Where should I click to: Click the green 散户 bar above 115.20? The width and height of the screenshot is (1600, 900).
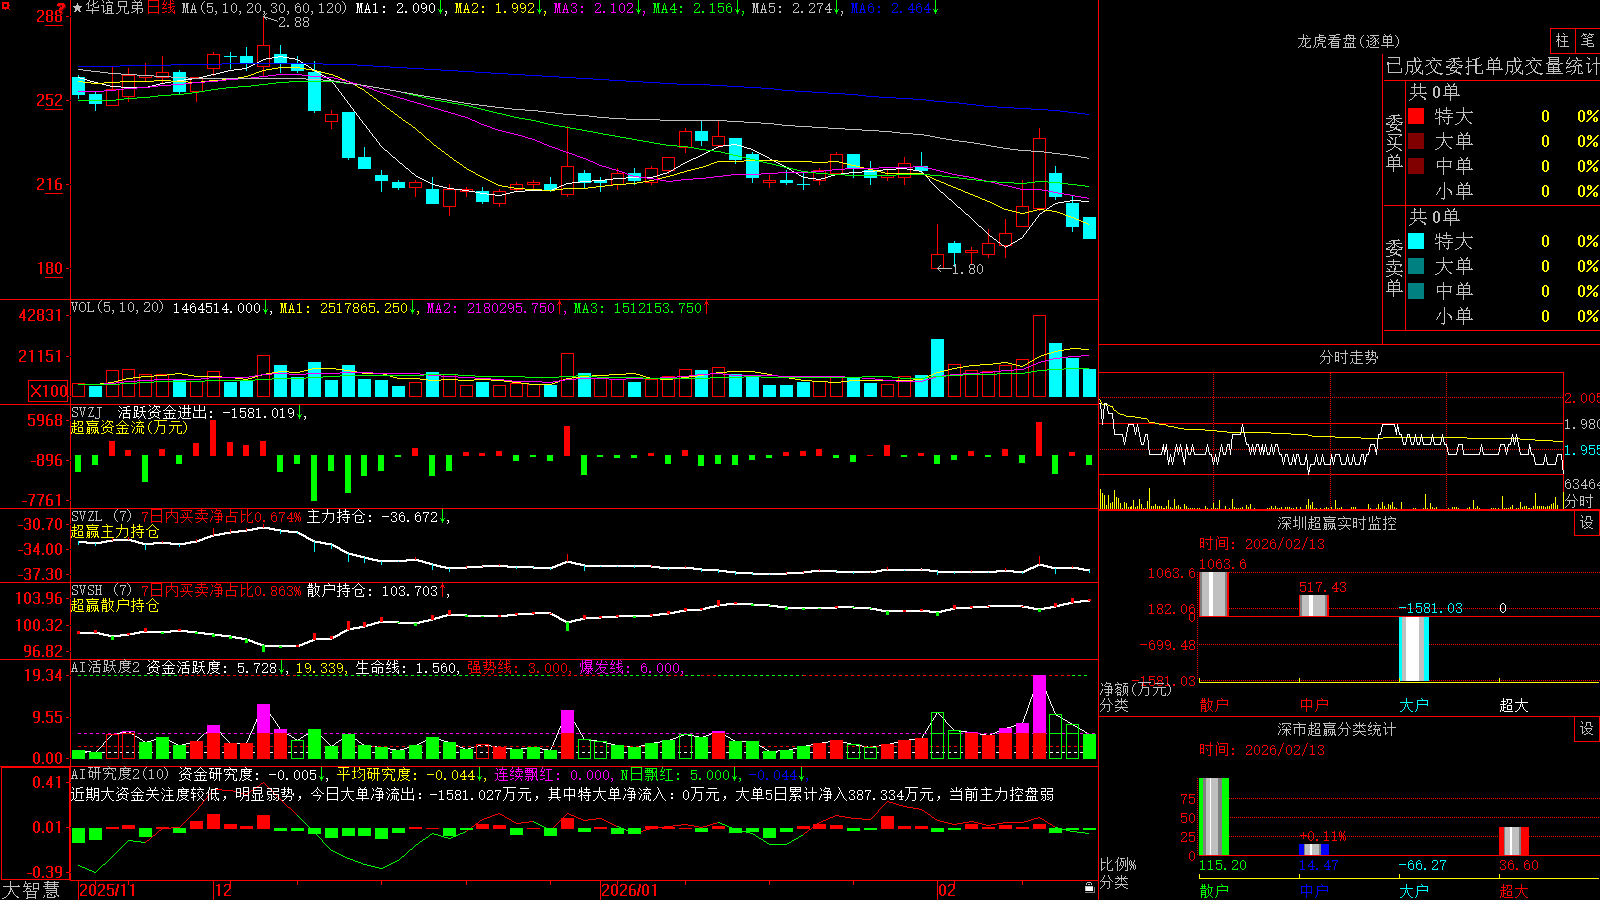1214,817
